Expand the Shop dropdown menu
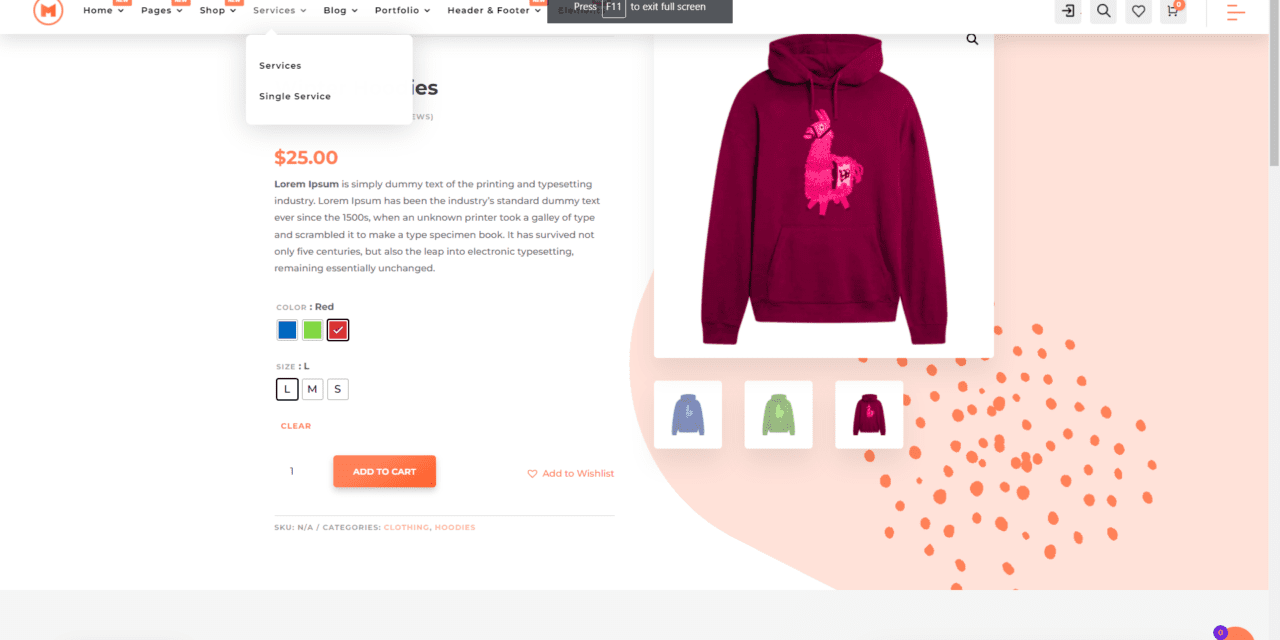This screenshot has height=640, width=1280. tap(218, 10)
